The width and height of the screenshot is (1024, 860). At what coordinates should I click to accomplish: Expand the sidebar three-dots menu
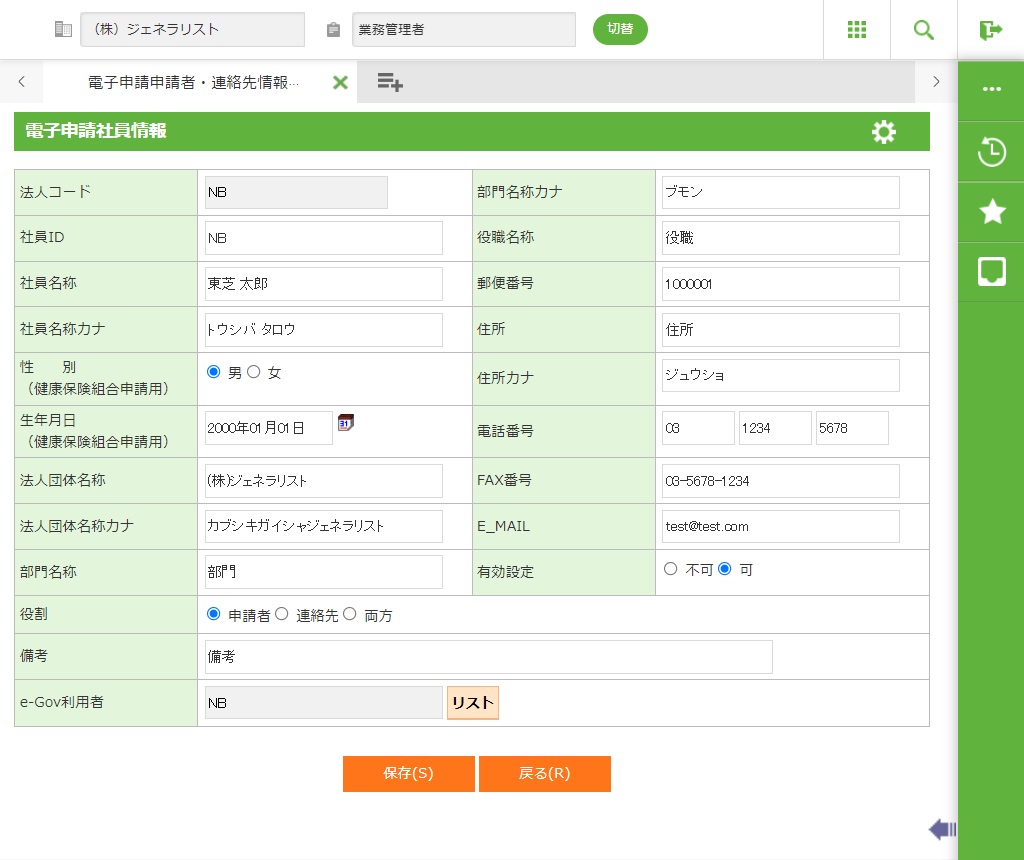(x=991, y=89)
